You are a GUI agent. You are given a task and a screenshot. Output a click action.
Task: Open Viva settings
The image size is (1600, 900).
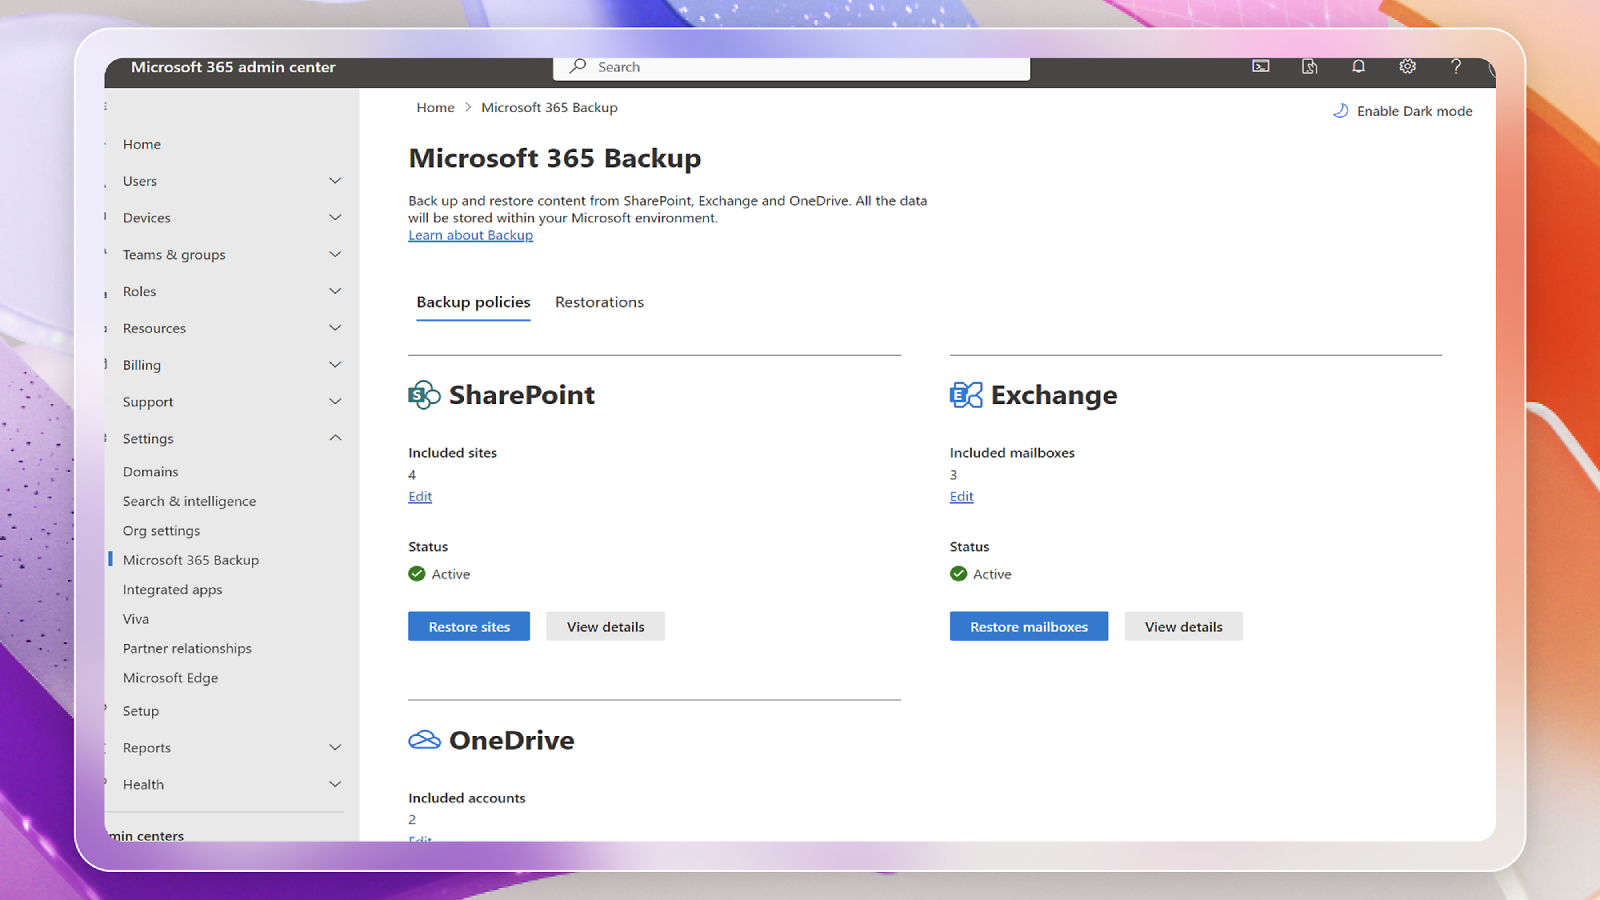click(136, 619)
